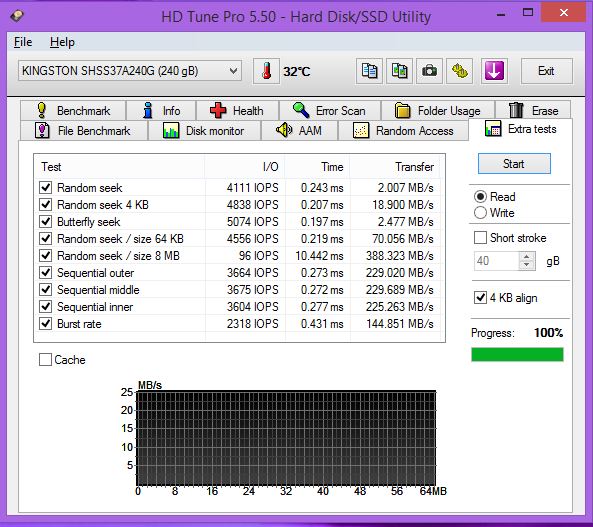Click the green progress bar

point(517,354)
